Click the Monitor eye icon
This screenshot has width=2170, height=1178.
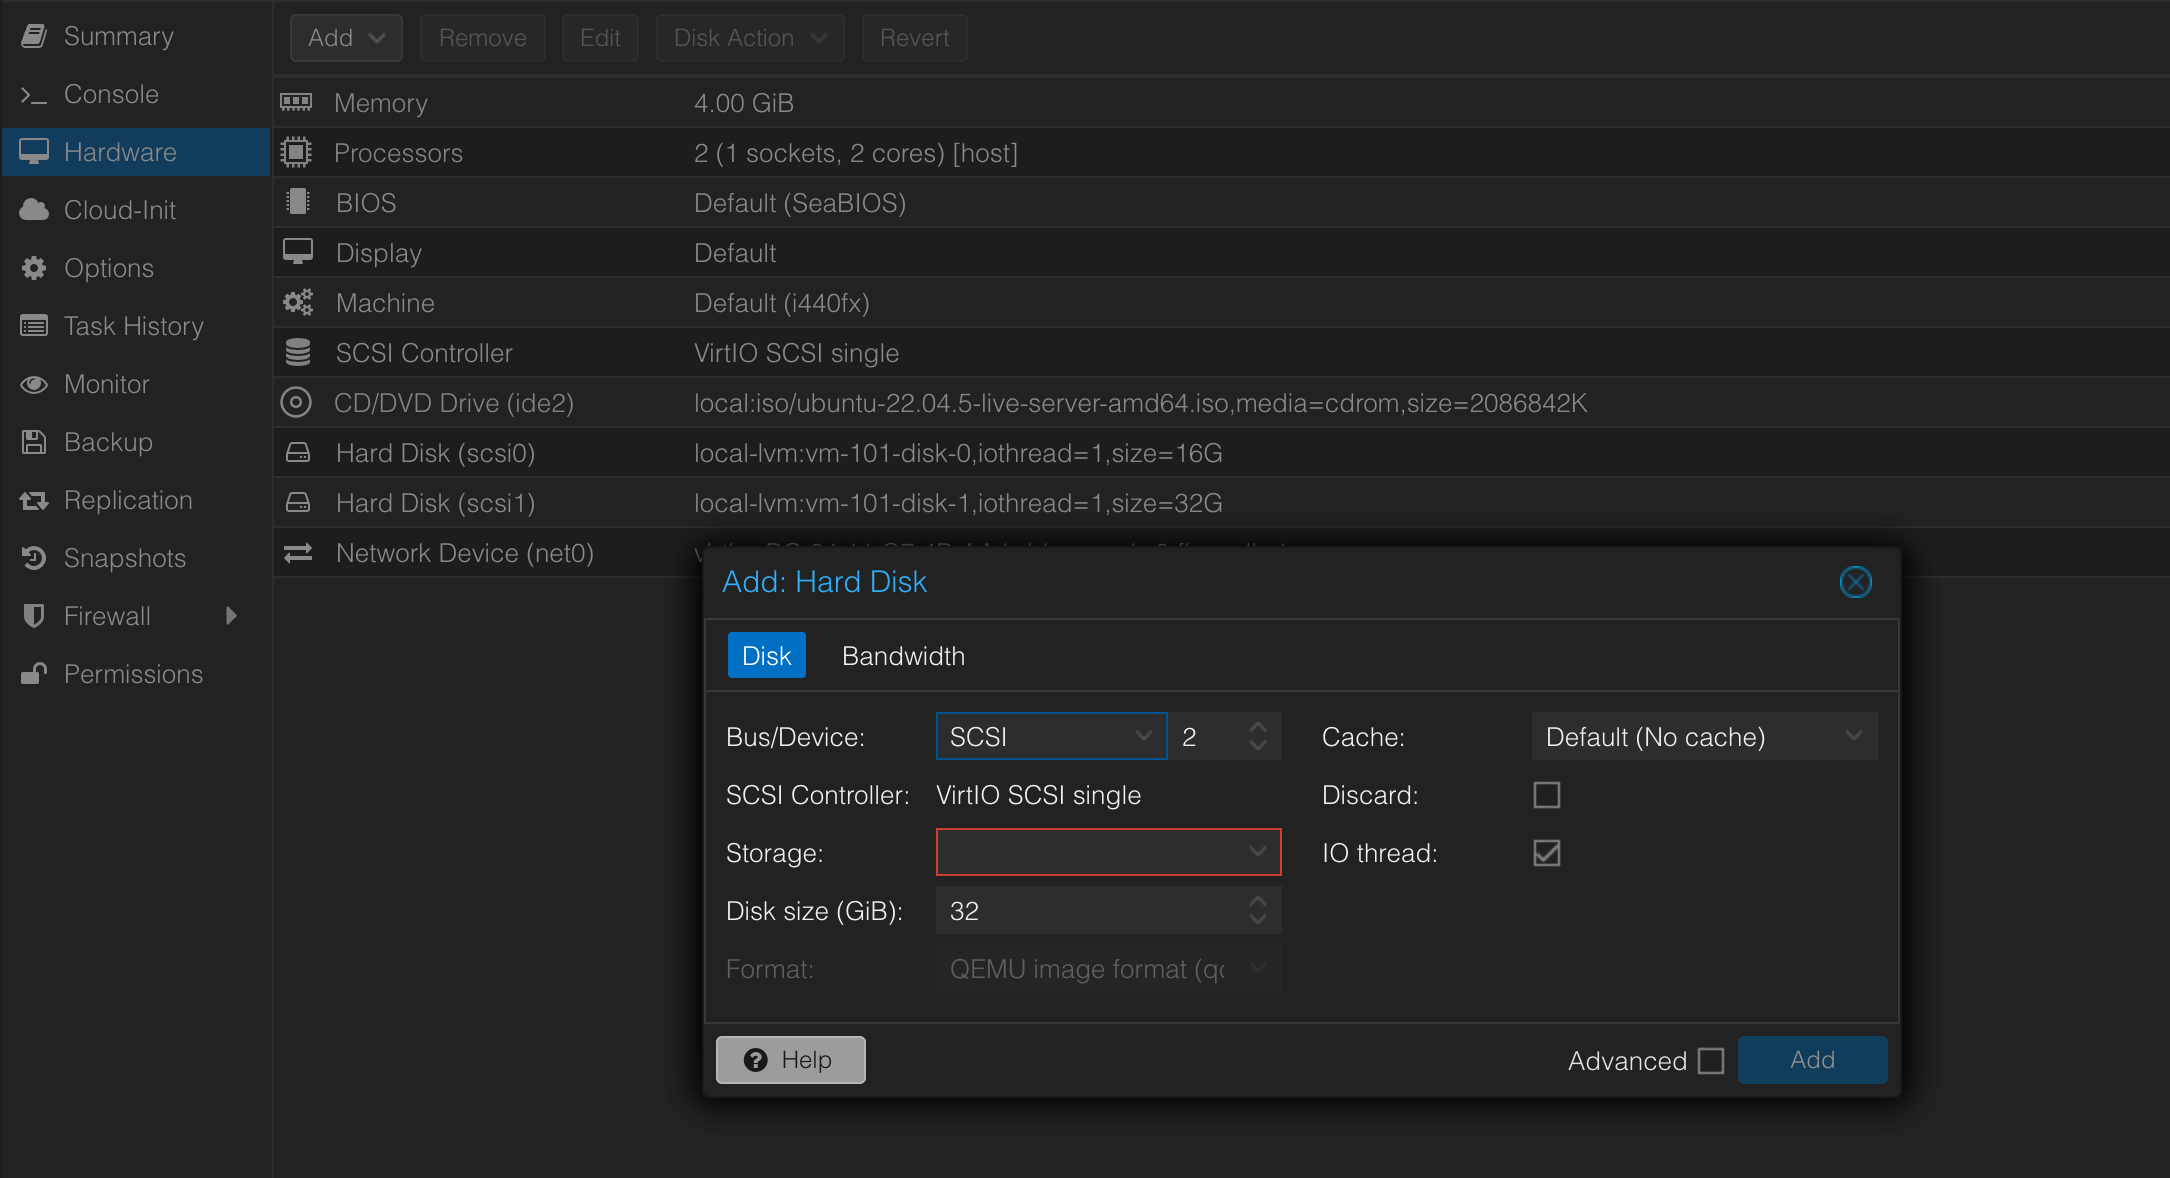(x=34, y=384)
